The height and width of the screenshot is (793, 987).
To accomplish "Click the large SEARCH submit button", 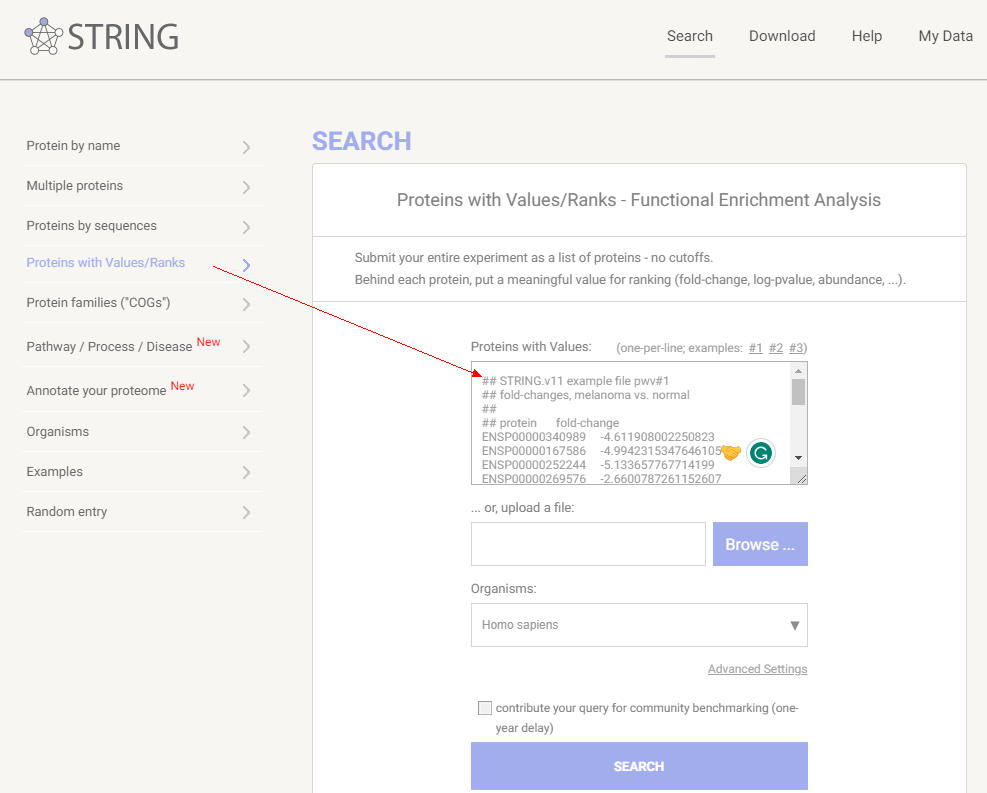I will tap(639, 766).
